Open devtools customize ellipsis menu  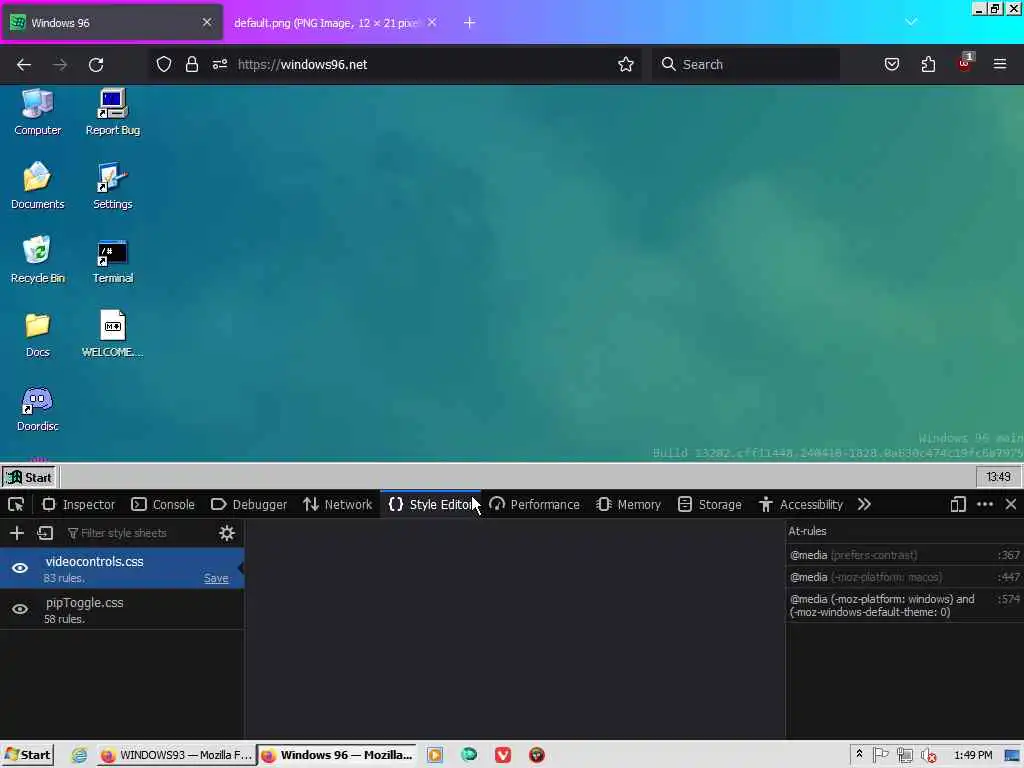pos(985,505)
